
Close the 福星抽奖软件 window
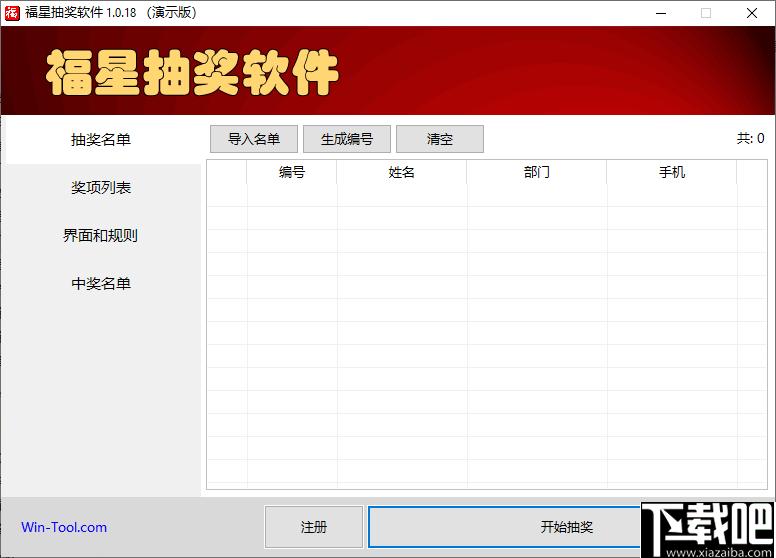pyautogui.click(x=752, y=13)
